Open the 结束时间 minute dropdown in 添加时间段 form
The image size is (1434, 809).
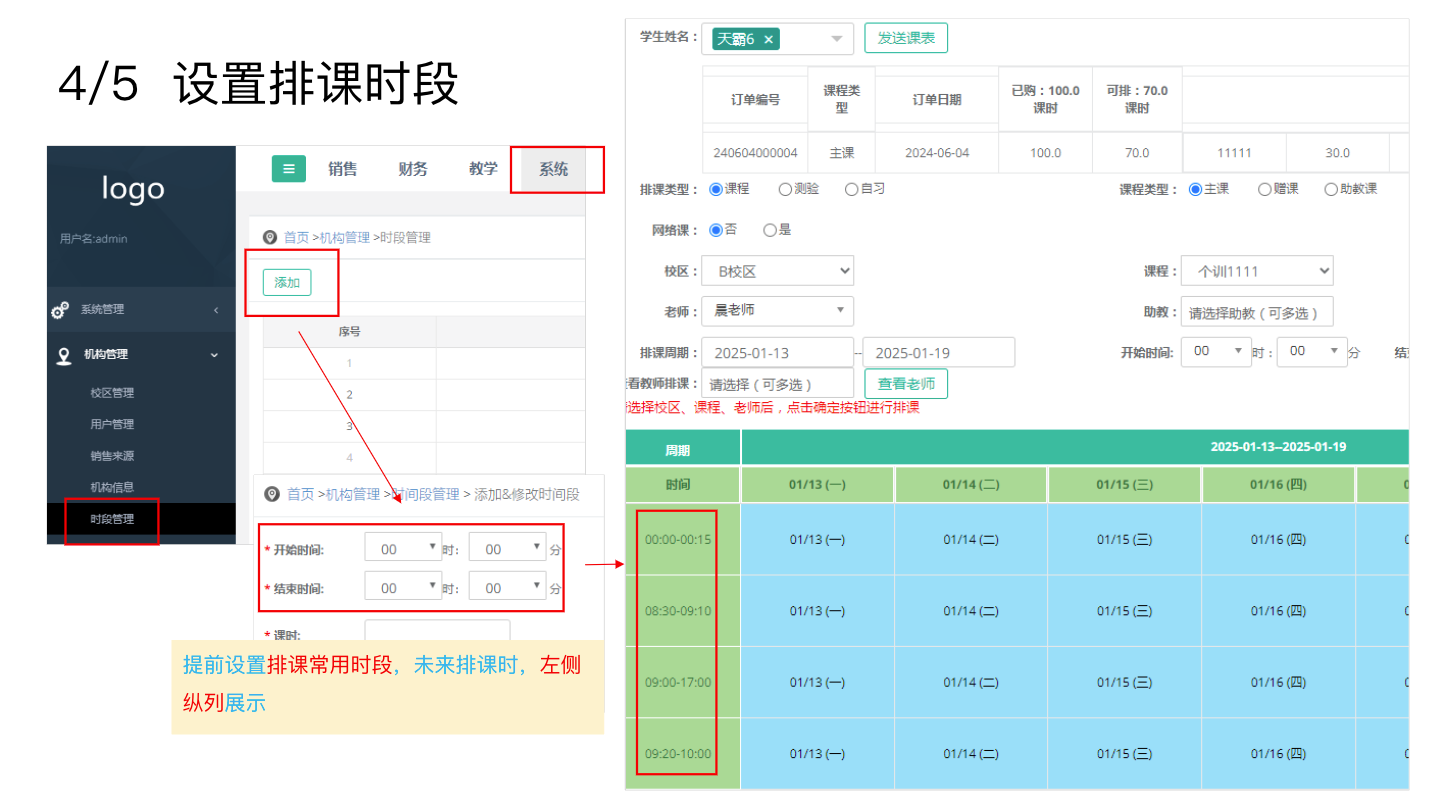[x=507, y=588]
